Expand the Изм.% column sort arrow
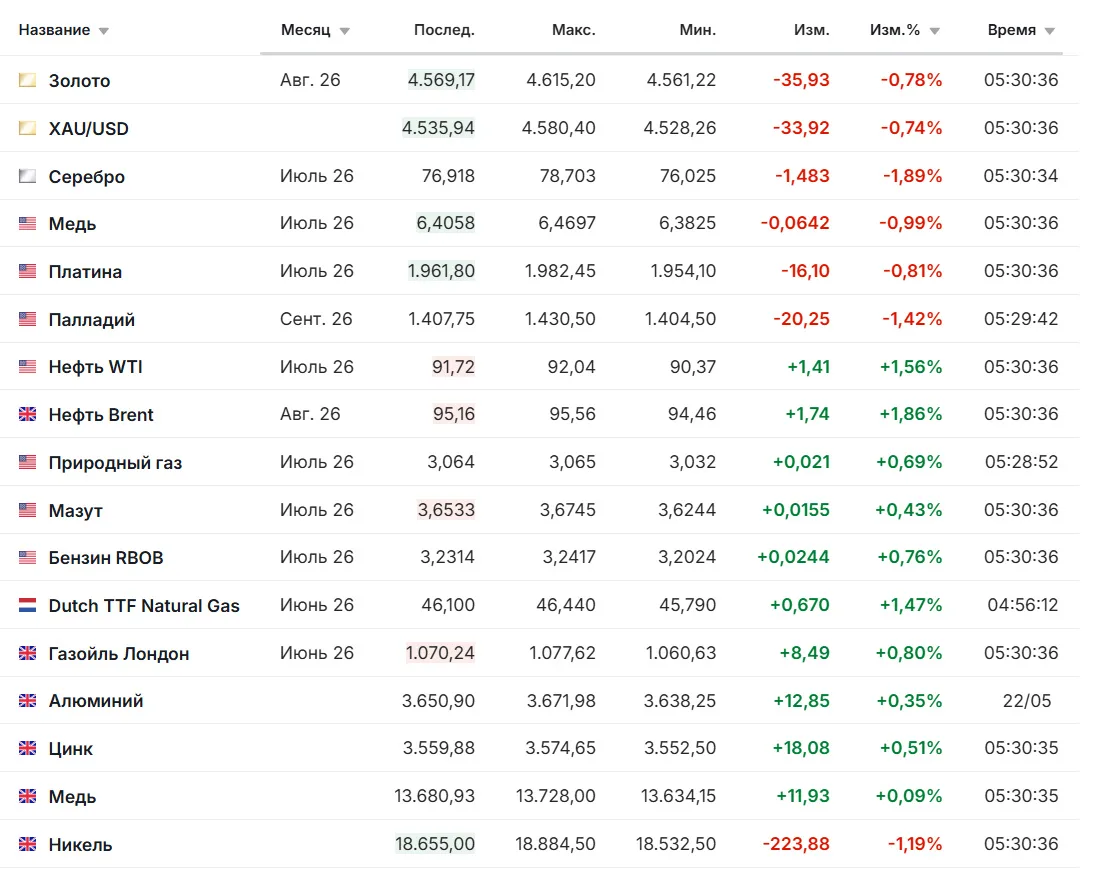The image size is (1094, 870). (x=935, y=31)
